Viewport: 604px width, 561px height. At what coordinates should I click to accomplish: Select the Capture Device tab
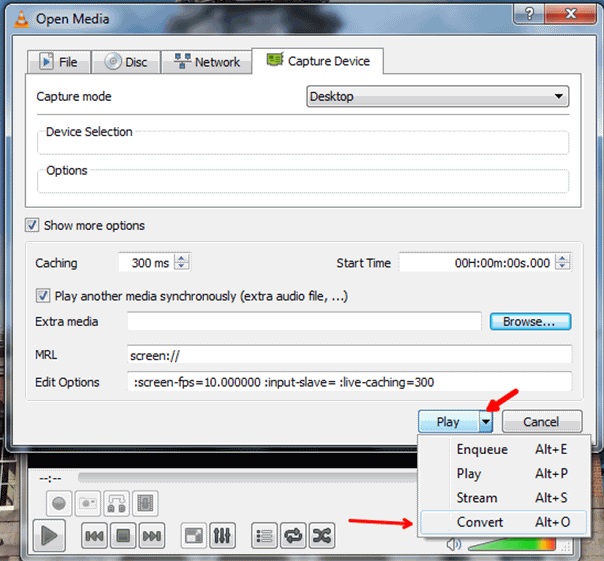click(x=318, y=61)
